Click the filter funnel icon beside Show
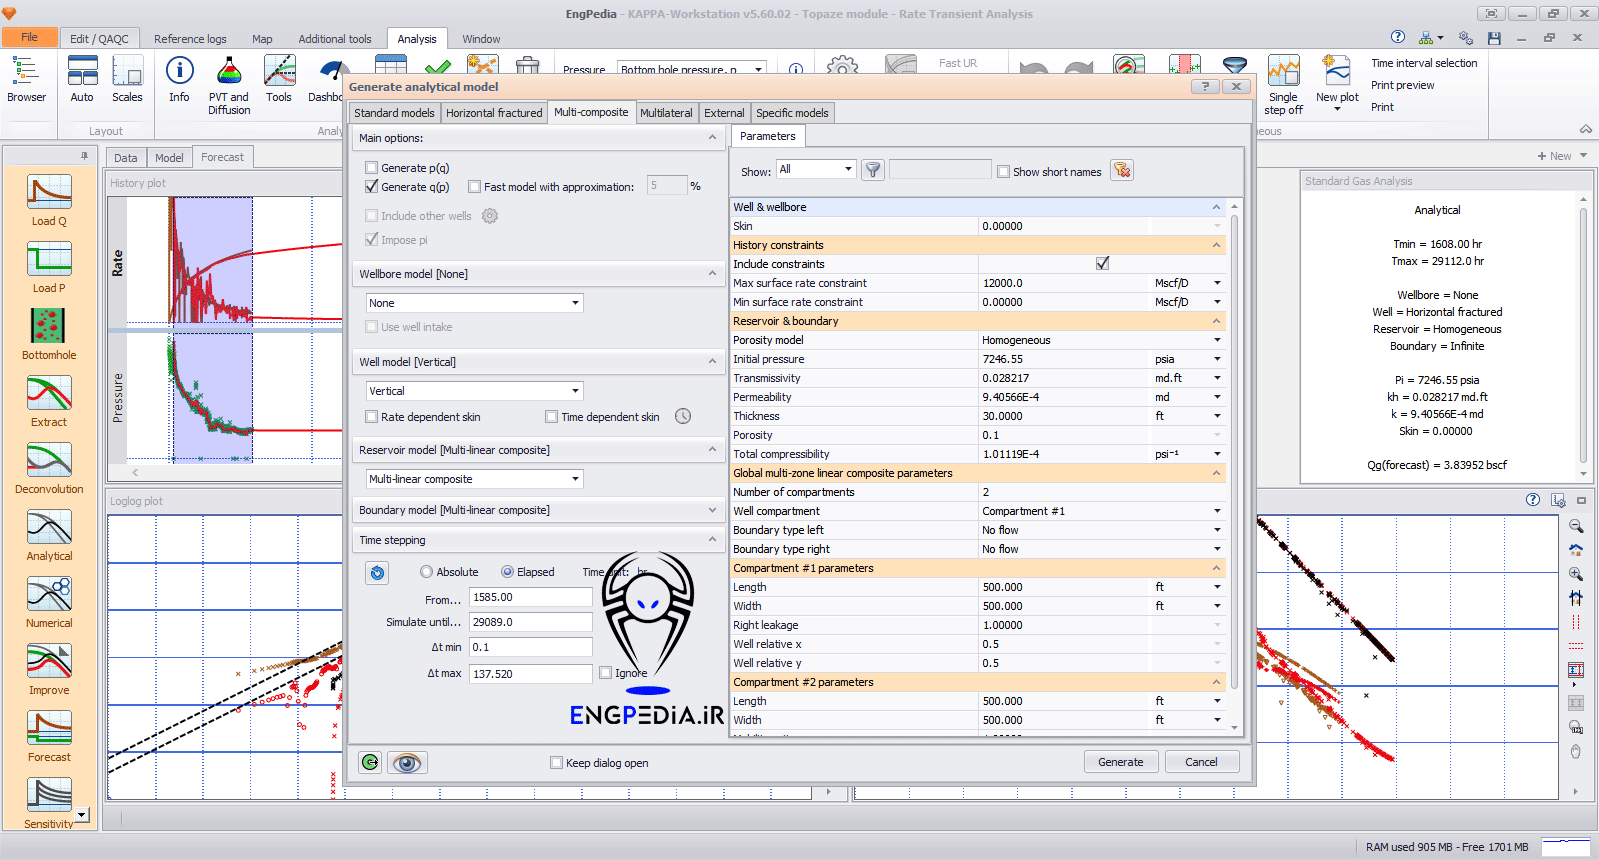This screenshot has width=1599, height=860. [873, 170]
